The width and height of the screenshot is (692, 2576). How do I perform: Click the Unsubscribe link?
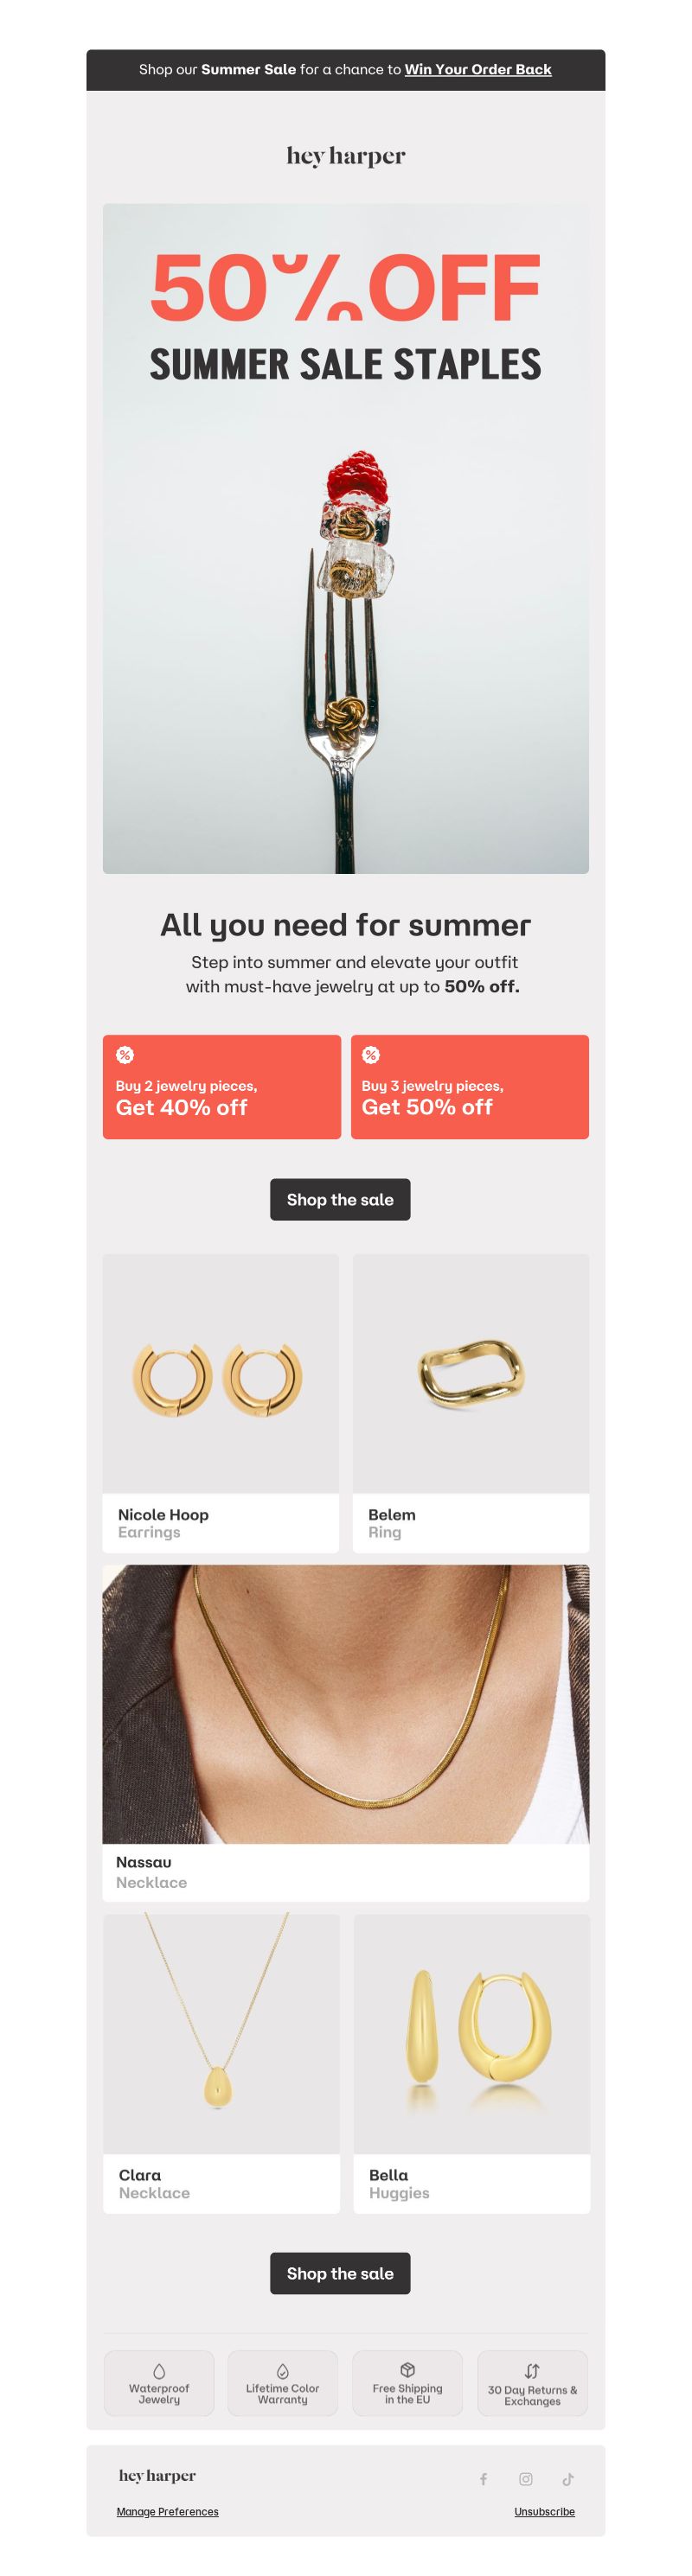click(544, 2511)
